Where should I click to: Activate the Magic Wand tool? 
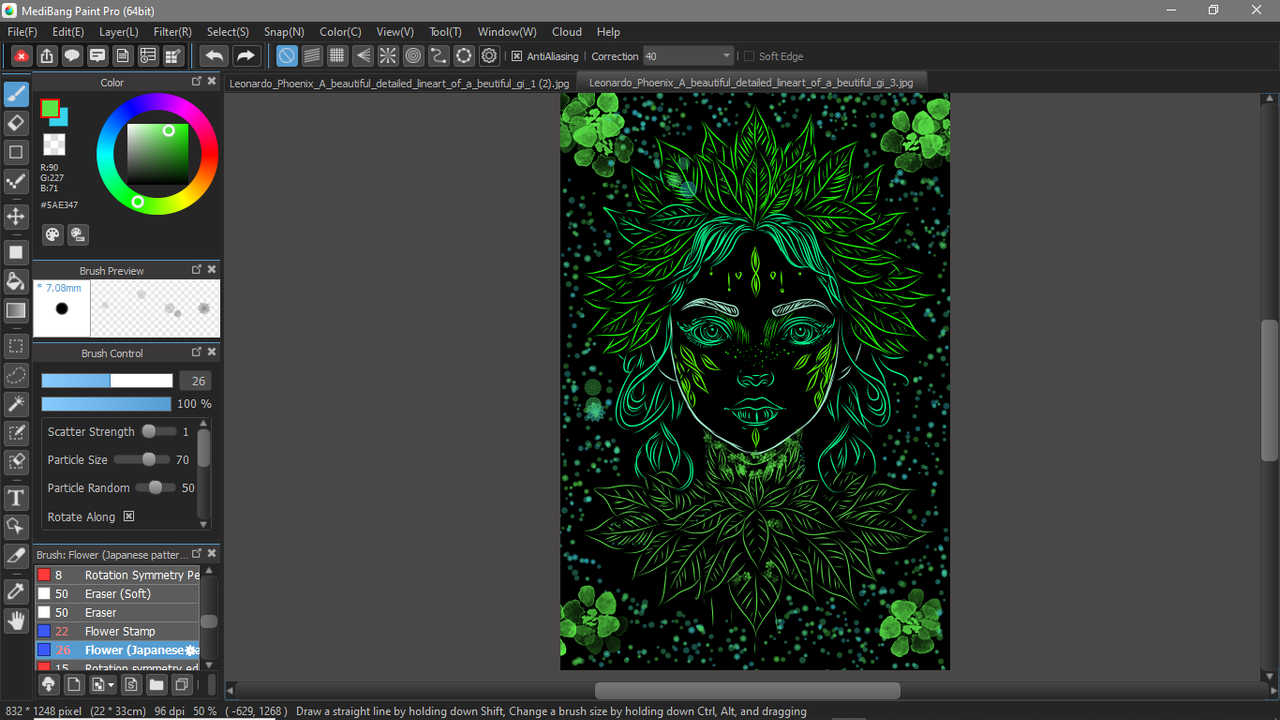click(x=16, y=404)
